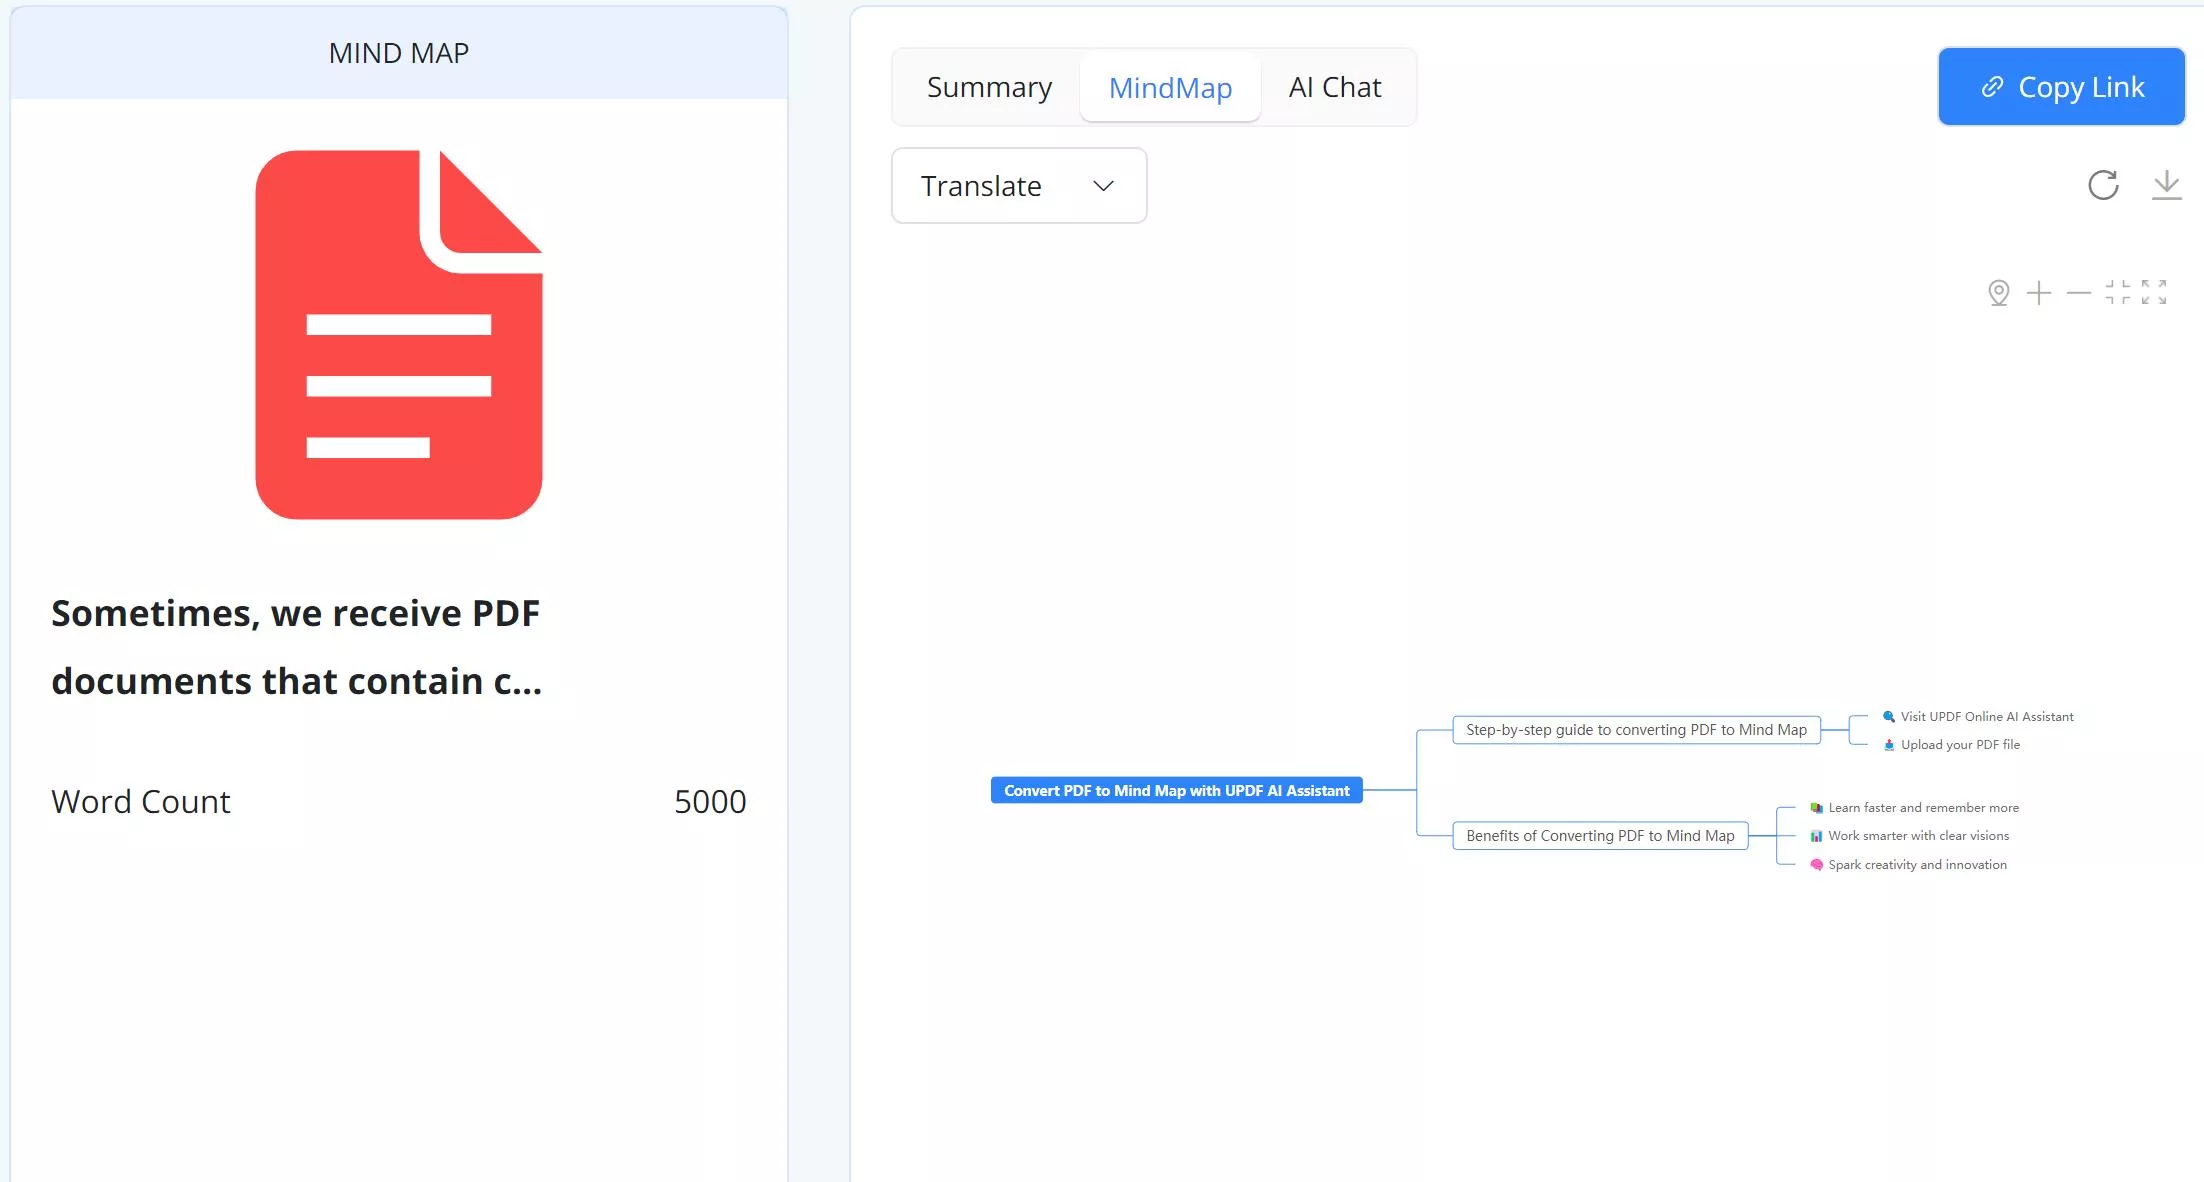
Task: Click the Spark creativity and innovation node
Action: pos(1908,864)
